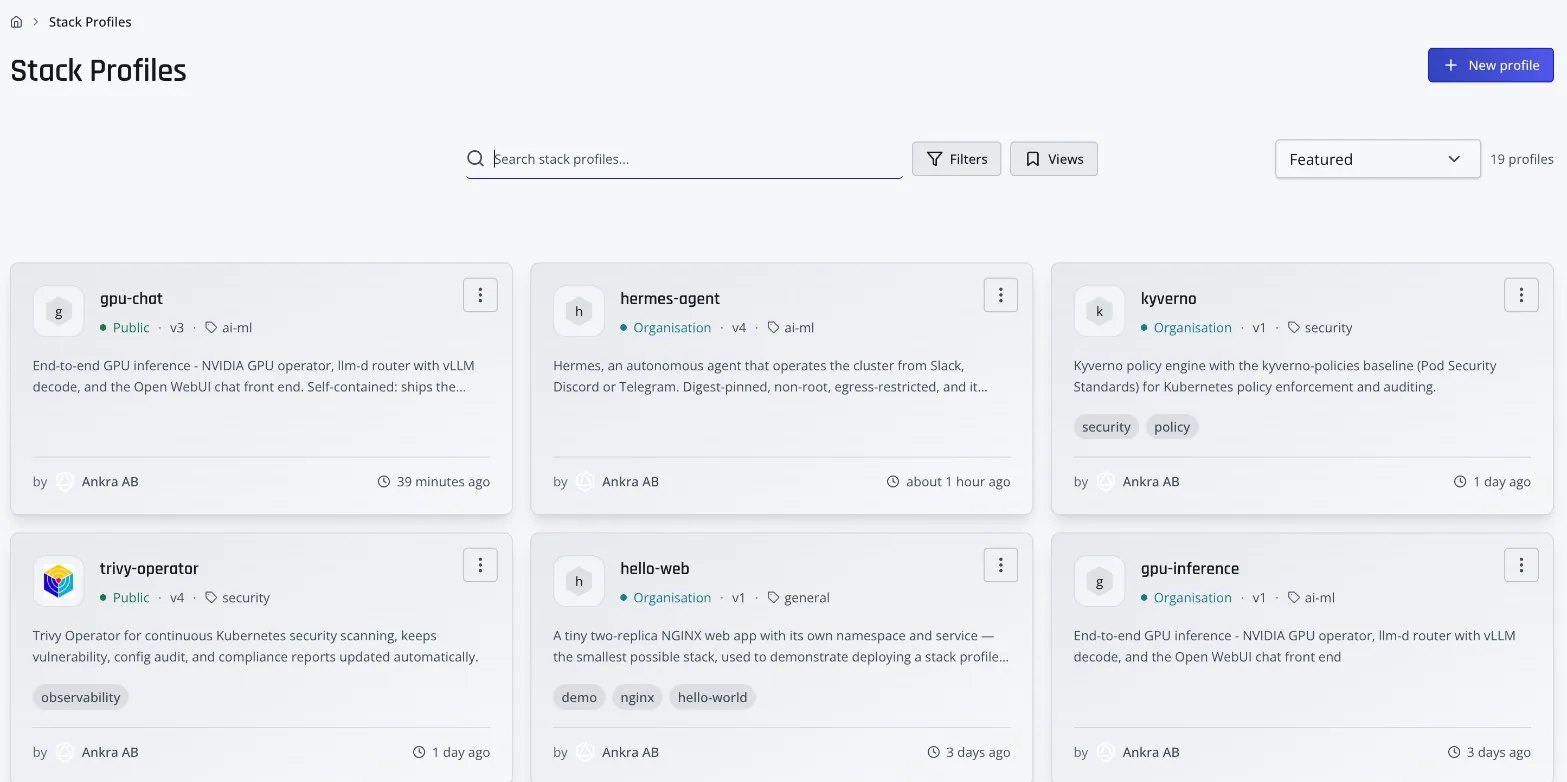Click Ankra AB logo on hello-web card

585,752
